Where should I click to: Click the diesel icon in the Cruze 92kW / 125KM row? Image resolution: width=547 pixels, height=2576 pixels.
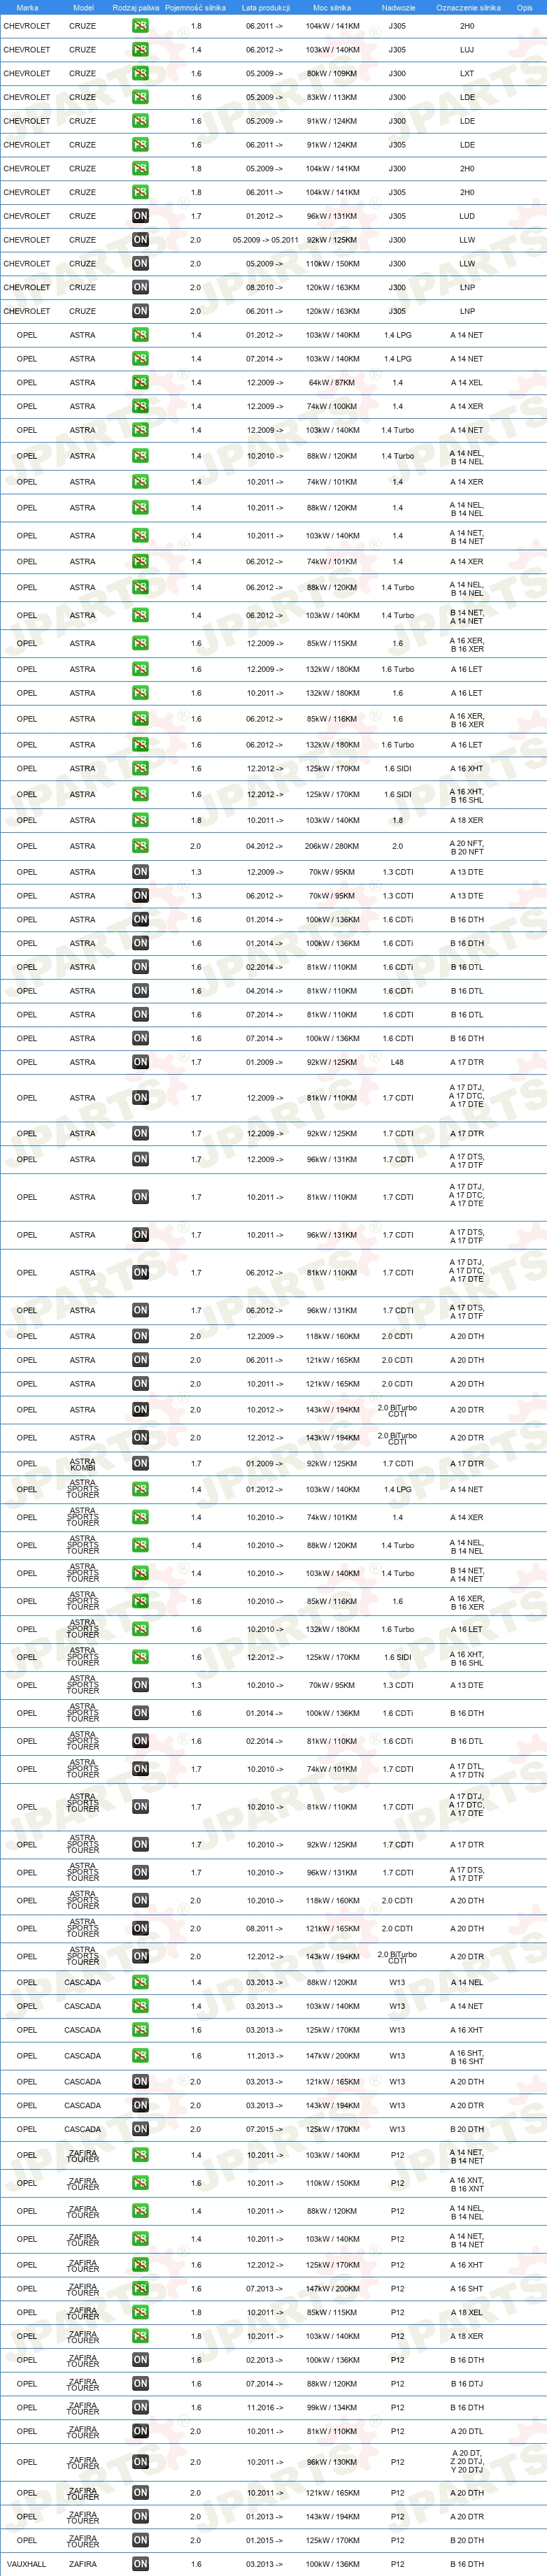pos(140,240)
